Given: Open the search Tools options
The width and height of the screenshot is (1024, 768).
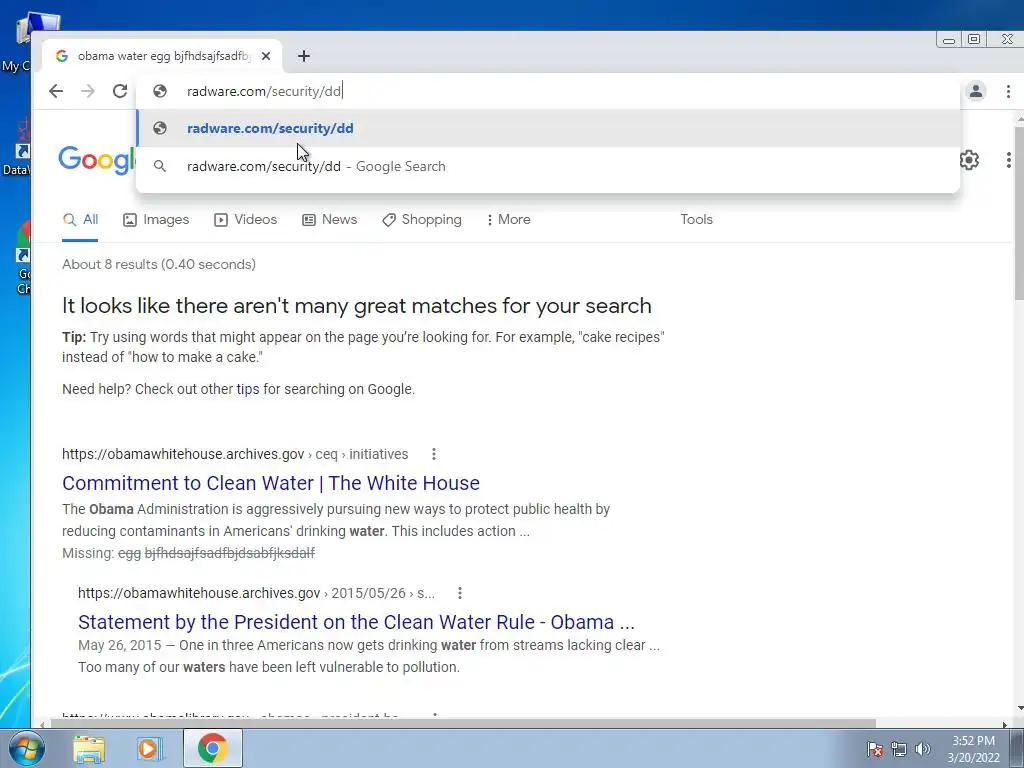Looking at the screenshot, I should coord(696,219).
